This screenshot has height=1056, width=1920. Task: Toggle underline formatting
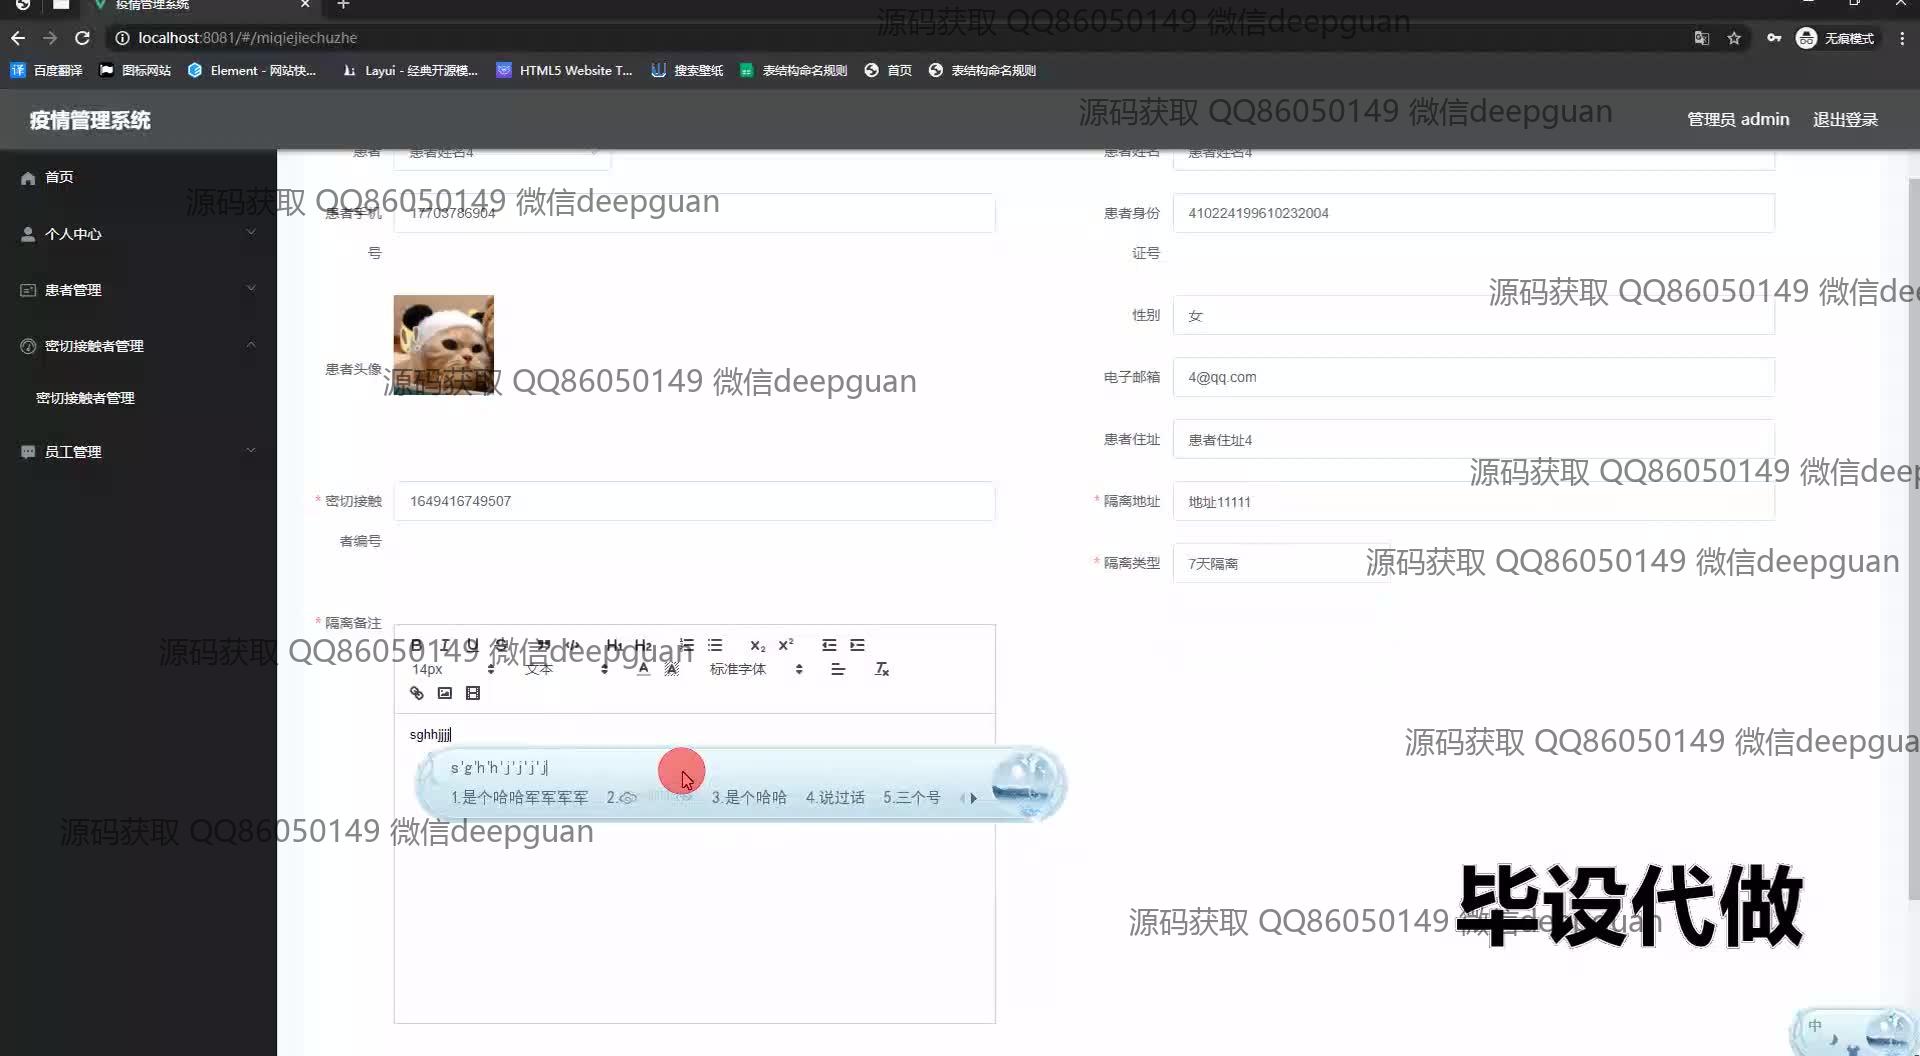coord(472,645)
